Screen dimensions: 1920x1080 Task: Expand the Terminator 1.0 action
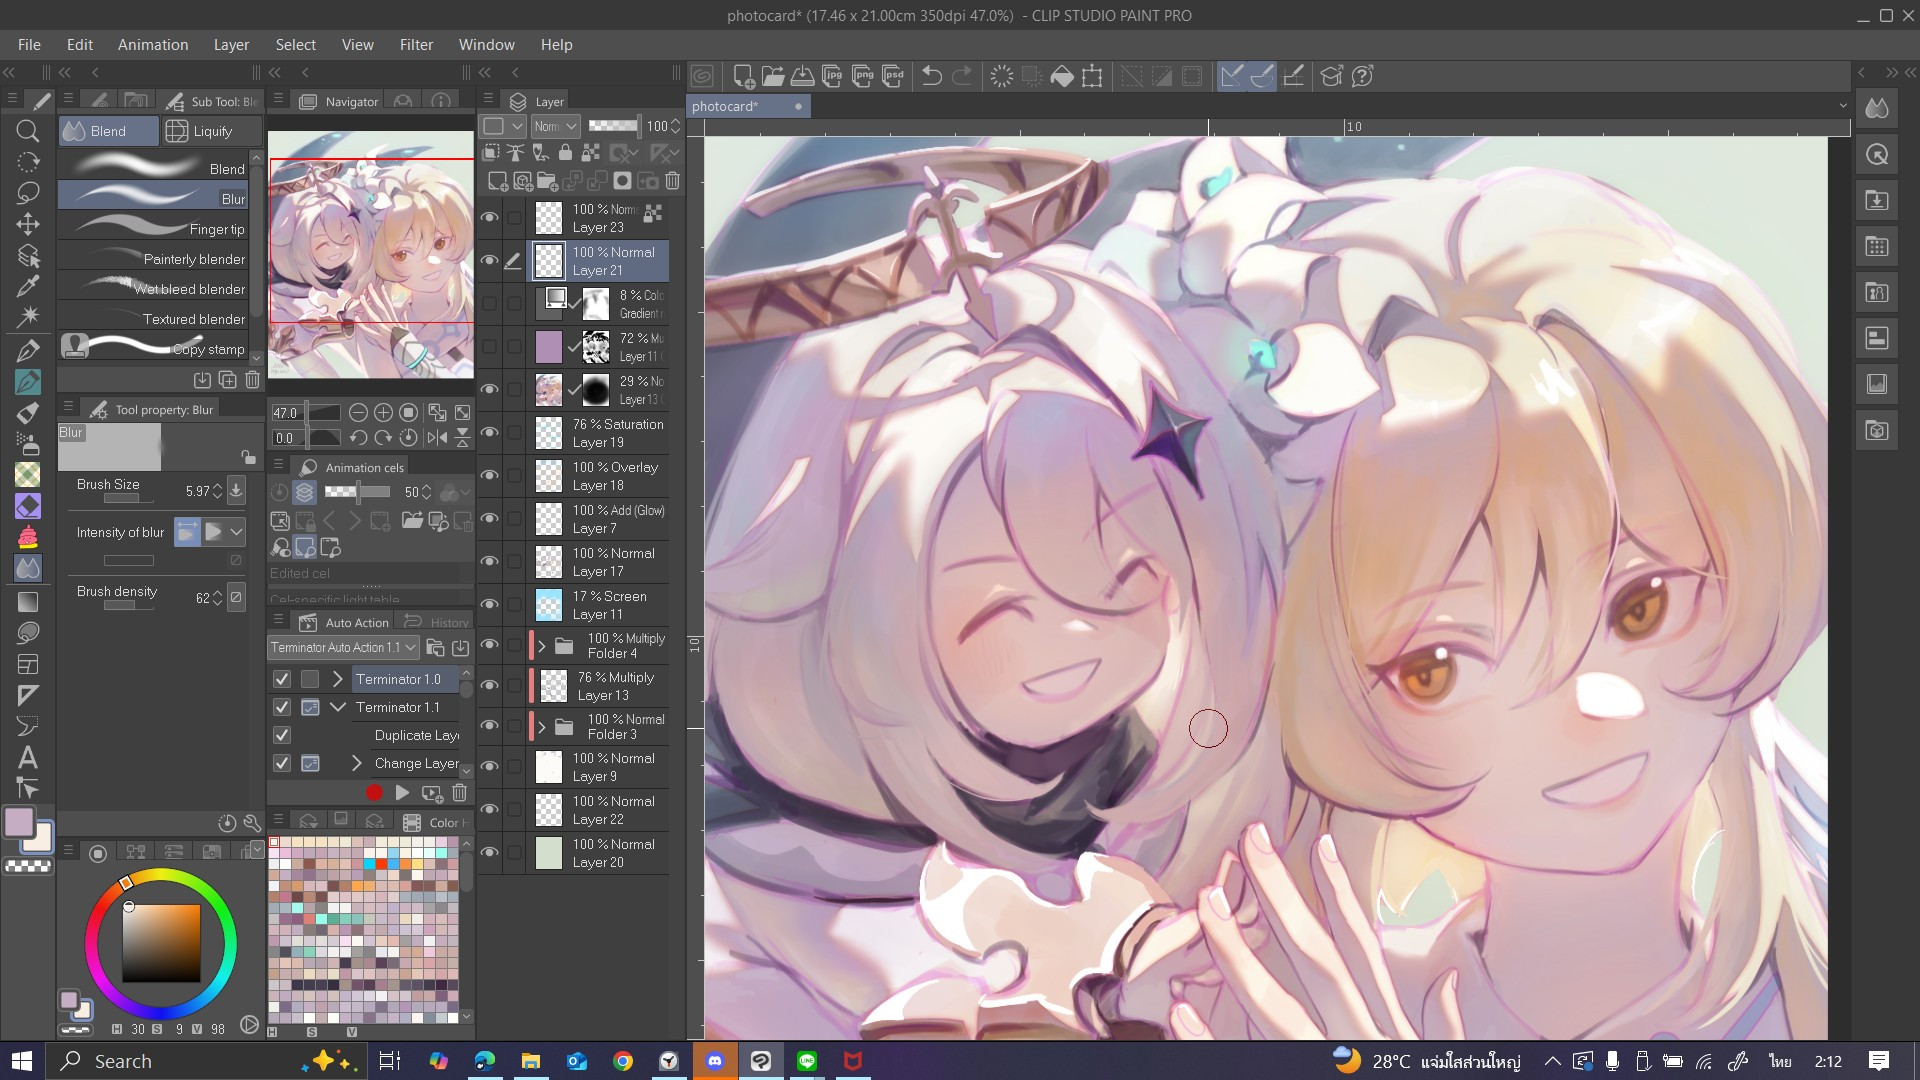pos(338,679)
